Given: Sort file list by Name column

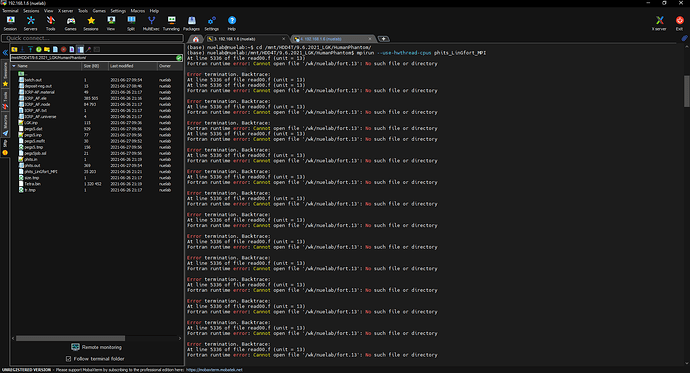Looking at the screenshot, I should [x=47, y=66].
